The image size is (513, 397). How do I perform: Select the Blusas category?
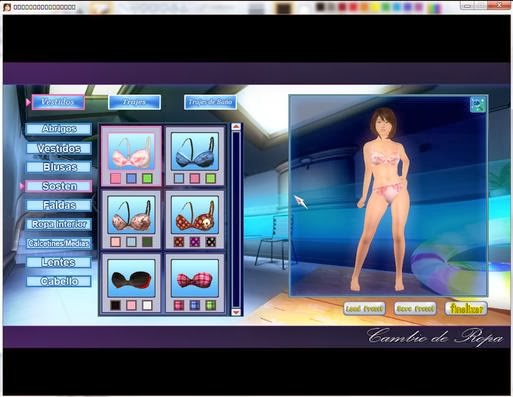pos(59,167)
